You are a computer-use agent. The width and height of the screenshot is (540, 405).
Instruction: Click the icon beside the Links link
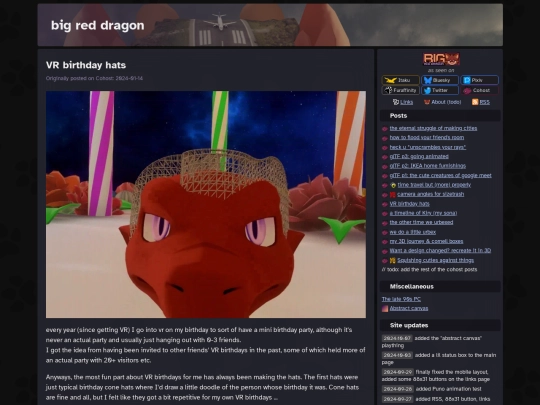coord(396,102)
